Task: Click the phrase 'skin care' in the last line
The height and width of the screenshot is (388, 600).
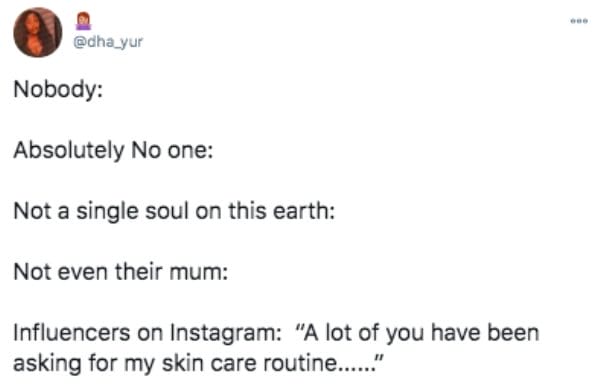Action: (x=209, y=363)
